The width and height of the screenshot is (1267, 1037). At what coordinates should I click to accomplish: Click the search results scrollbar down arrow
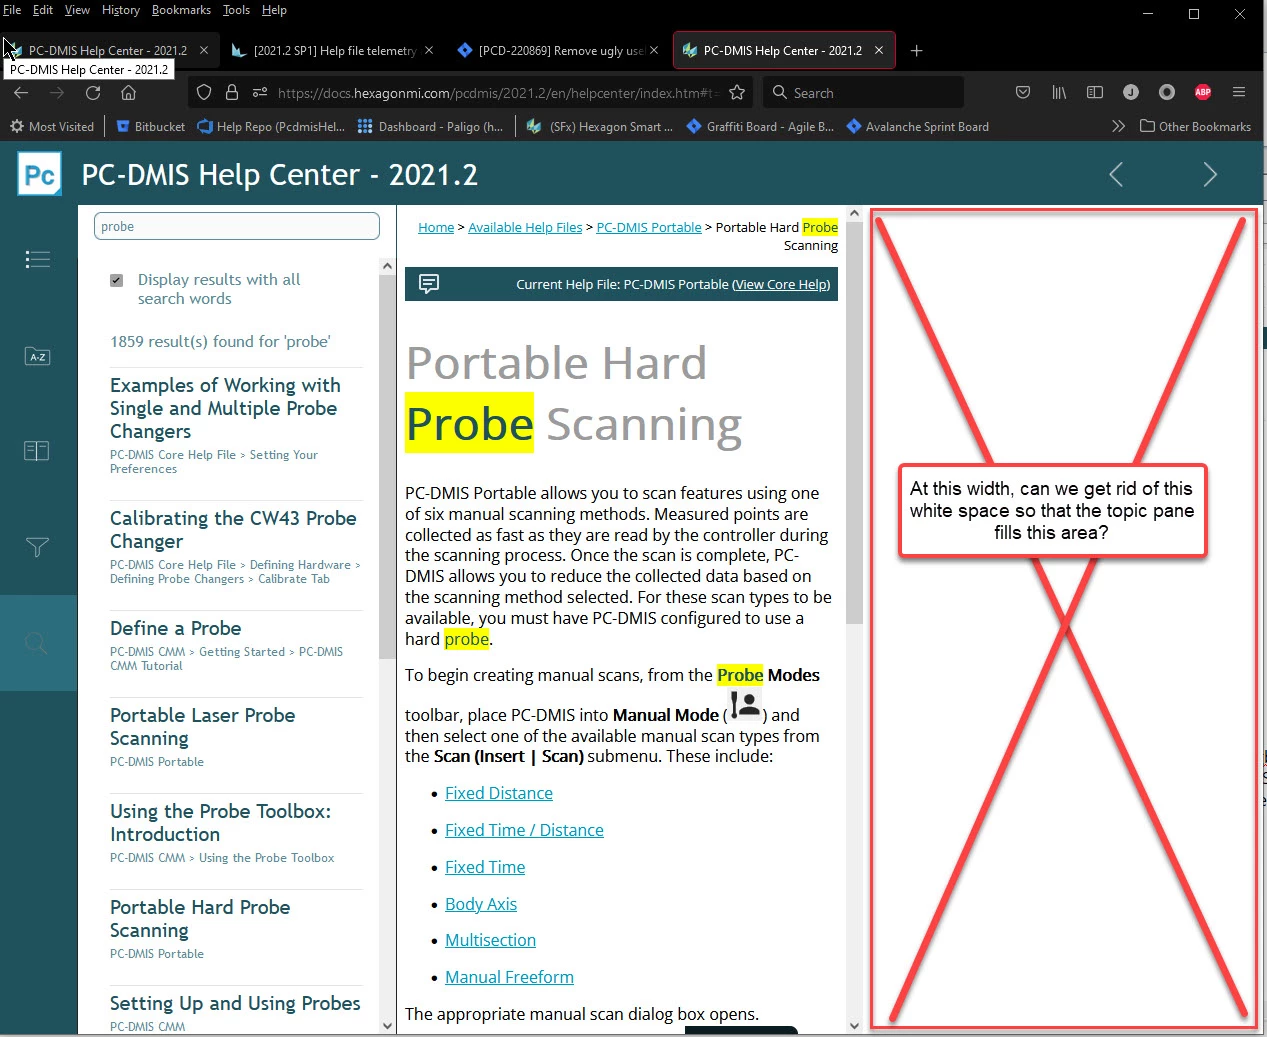pyautogui.click(x=388, y=1026)
